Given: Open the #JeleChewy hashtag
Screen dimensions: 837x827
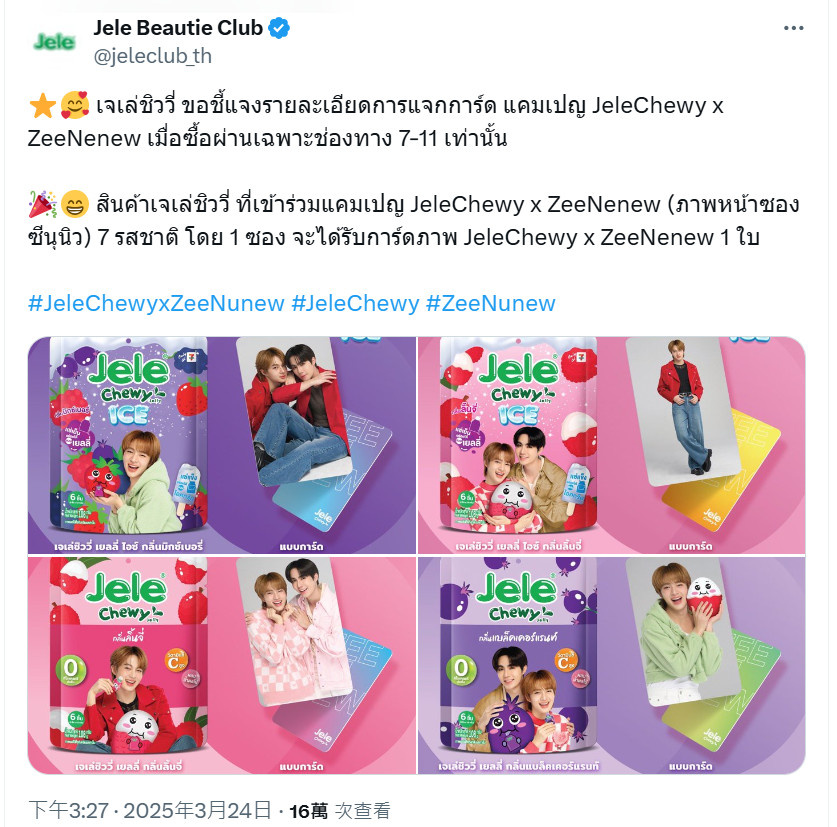Looking at the screenshot, I should 356,303.
